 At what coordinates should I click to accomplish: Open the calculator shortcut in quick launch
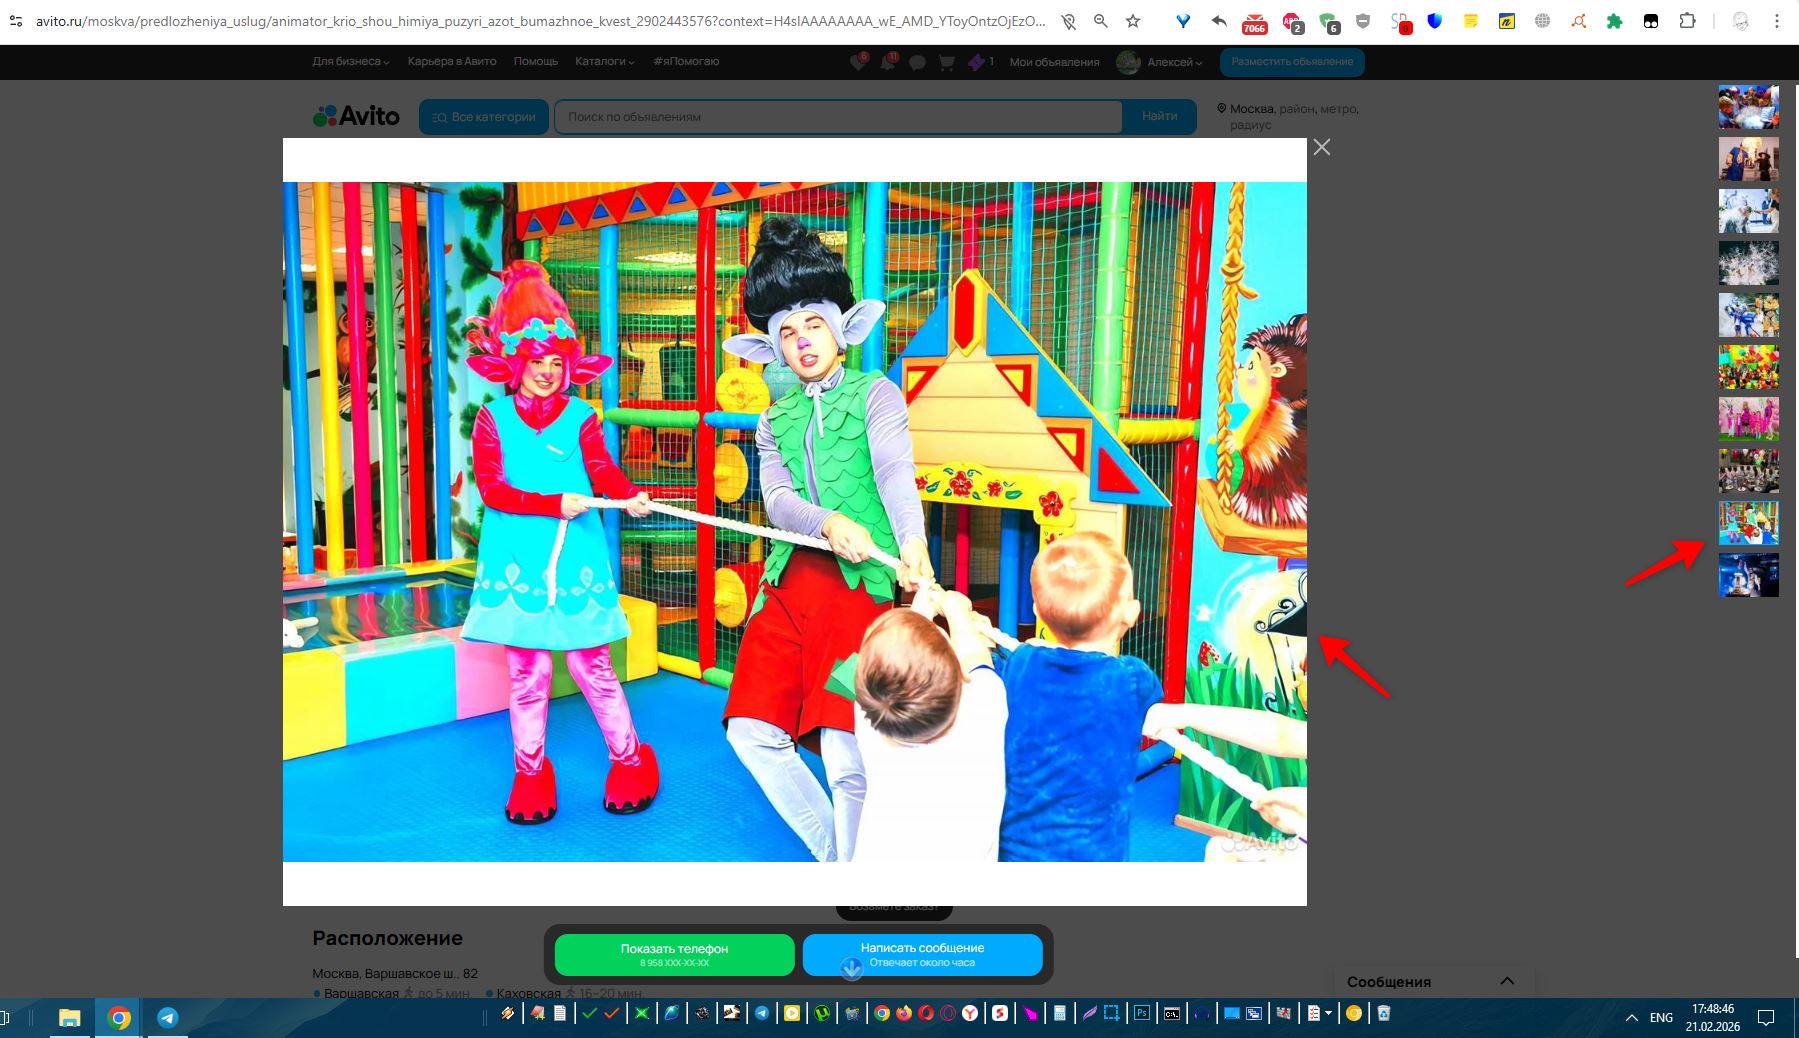pyautogui.click(x=1059, y=1013)
